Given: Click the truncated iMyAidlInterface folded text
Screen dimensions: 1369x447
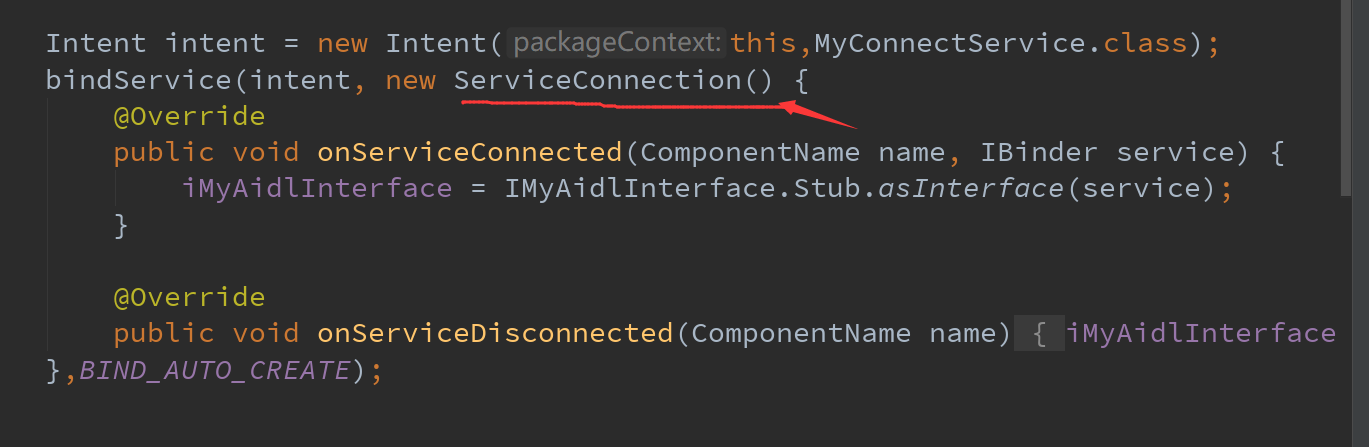Looking at the screenshot, I should point(1200,333).
